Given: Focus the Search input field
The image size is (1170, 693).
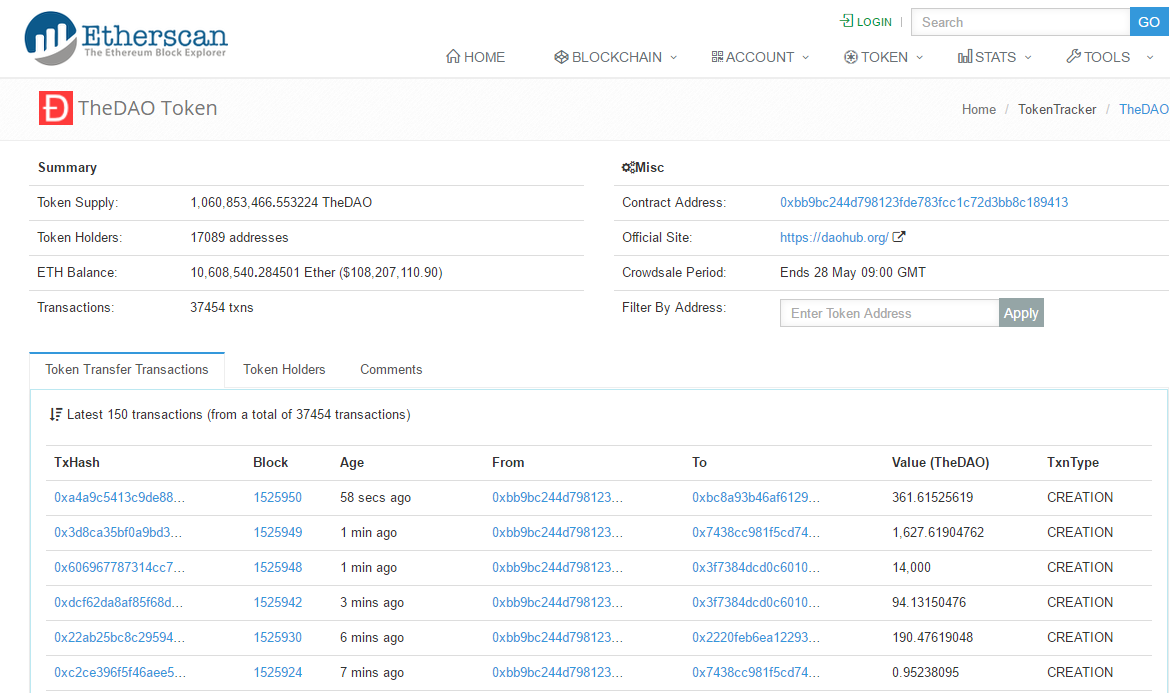Looking at the screenshot, I should pos(1020,22).
